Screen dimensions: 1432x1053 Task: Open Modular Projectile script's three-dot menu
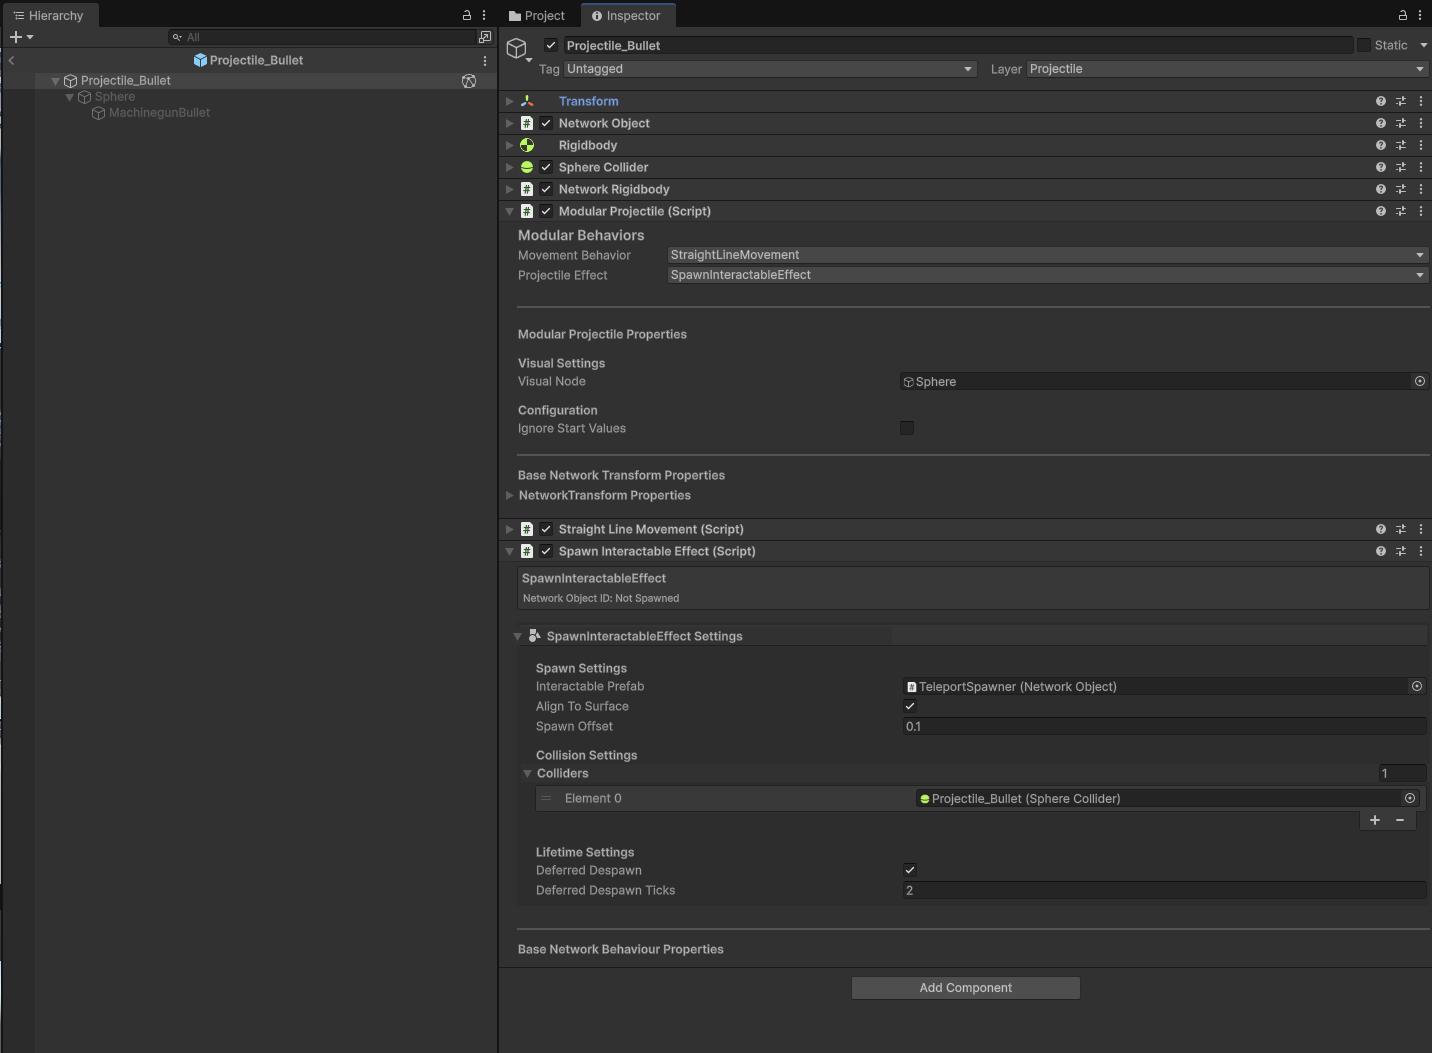(x=1421, y=211)
